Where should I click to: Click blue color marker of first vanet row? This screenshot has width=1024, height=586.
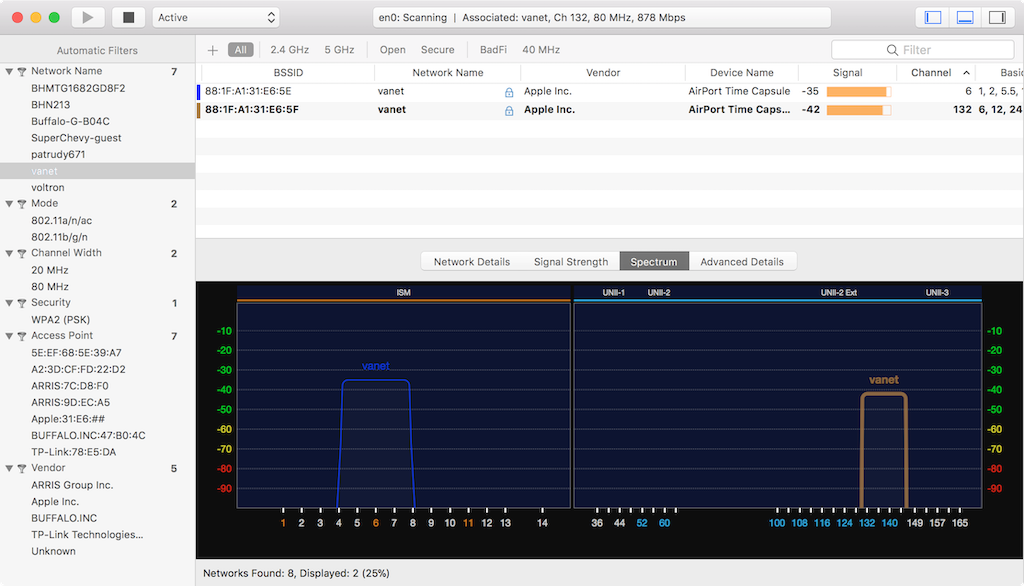[199, 91]
